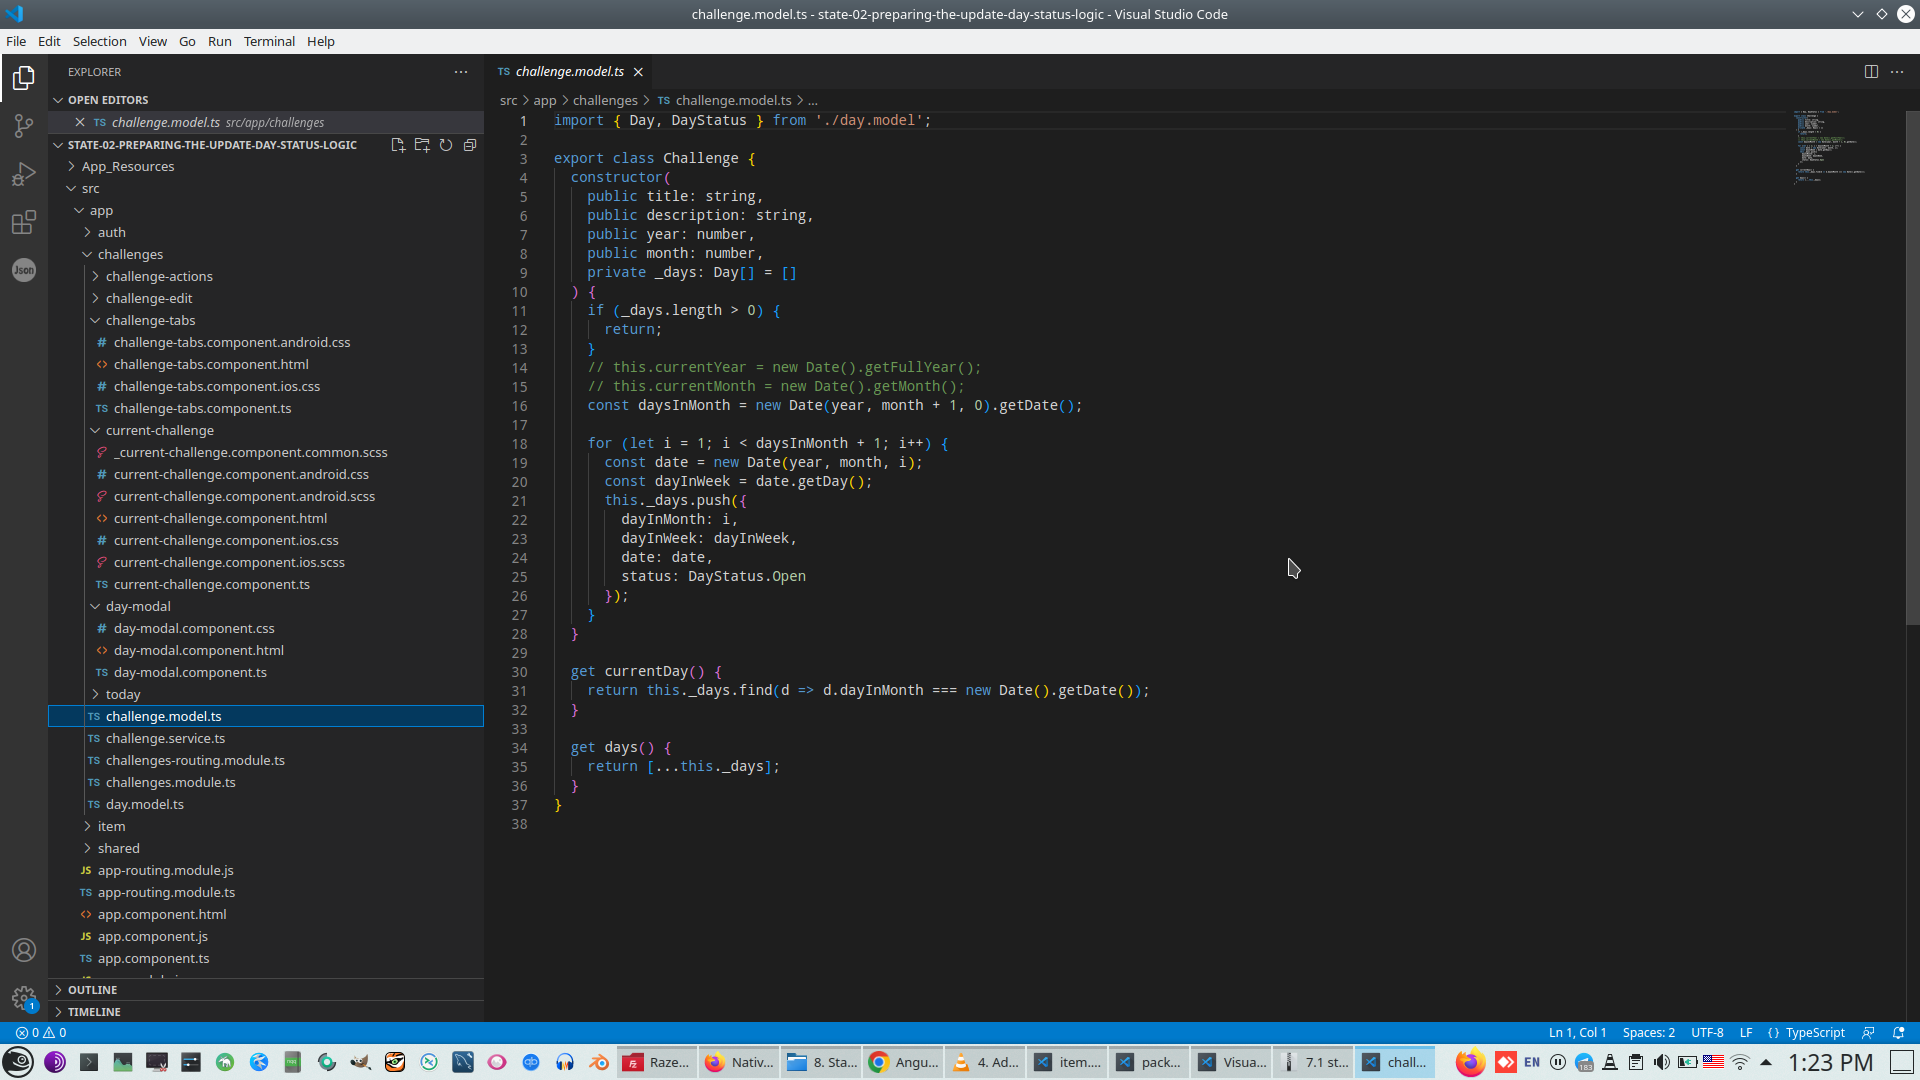This screenshot has width=1920, height=1080.
Task: Expand the TIMELINE section
Action: (94, 1012)
